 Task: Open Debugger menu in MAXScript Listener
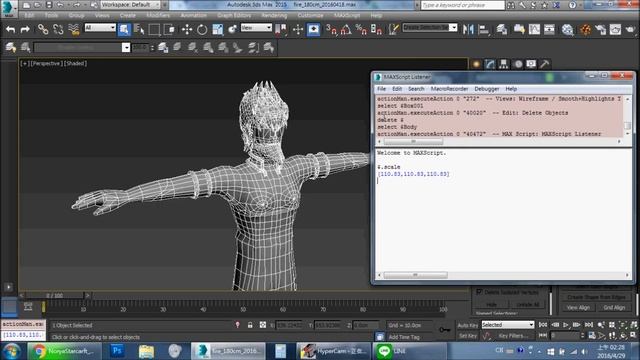point(487,89)
